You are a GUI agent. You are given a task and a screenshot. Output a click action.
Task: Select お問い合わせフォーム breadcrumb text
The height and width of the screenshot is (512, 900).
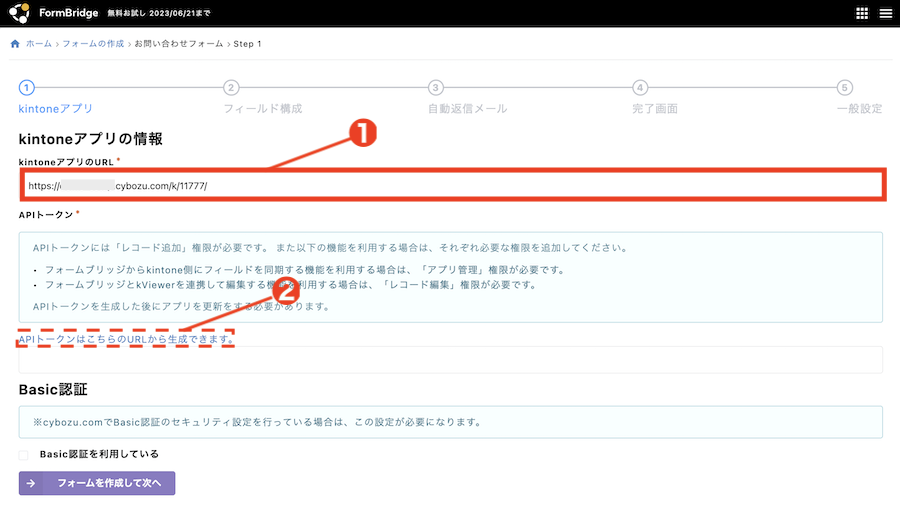[179, 44]
